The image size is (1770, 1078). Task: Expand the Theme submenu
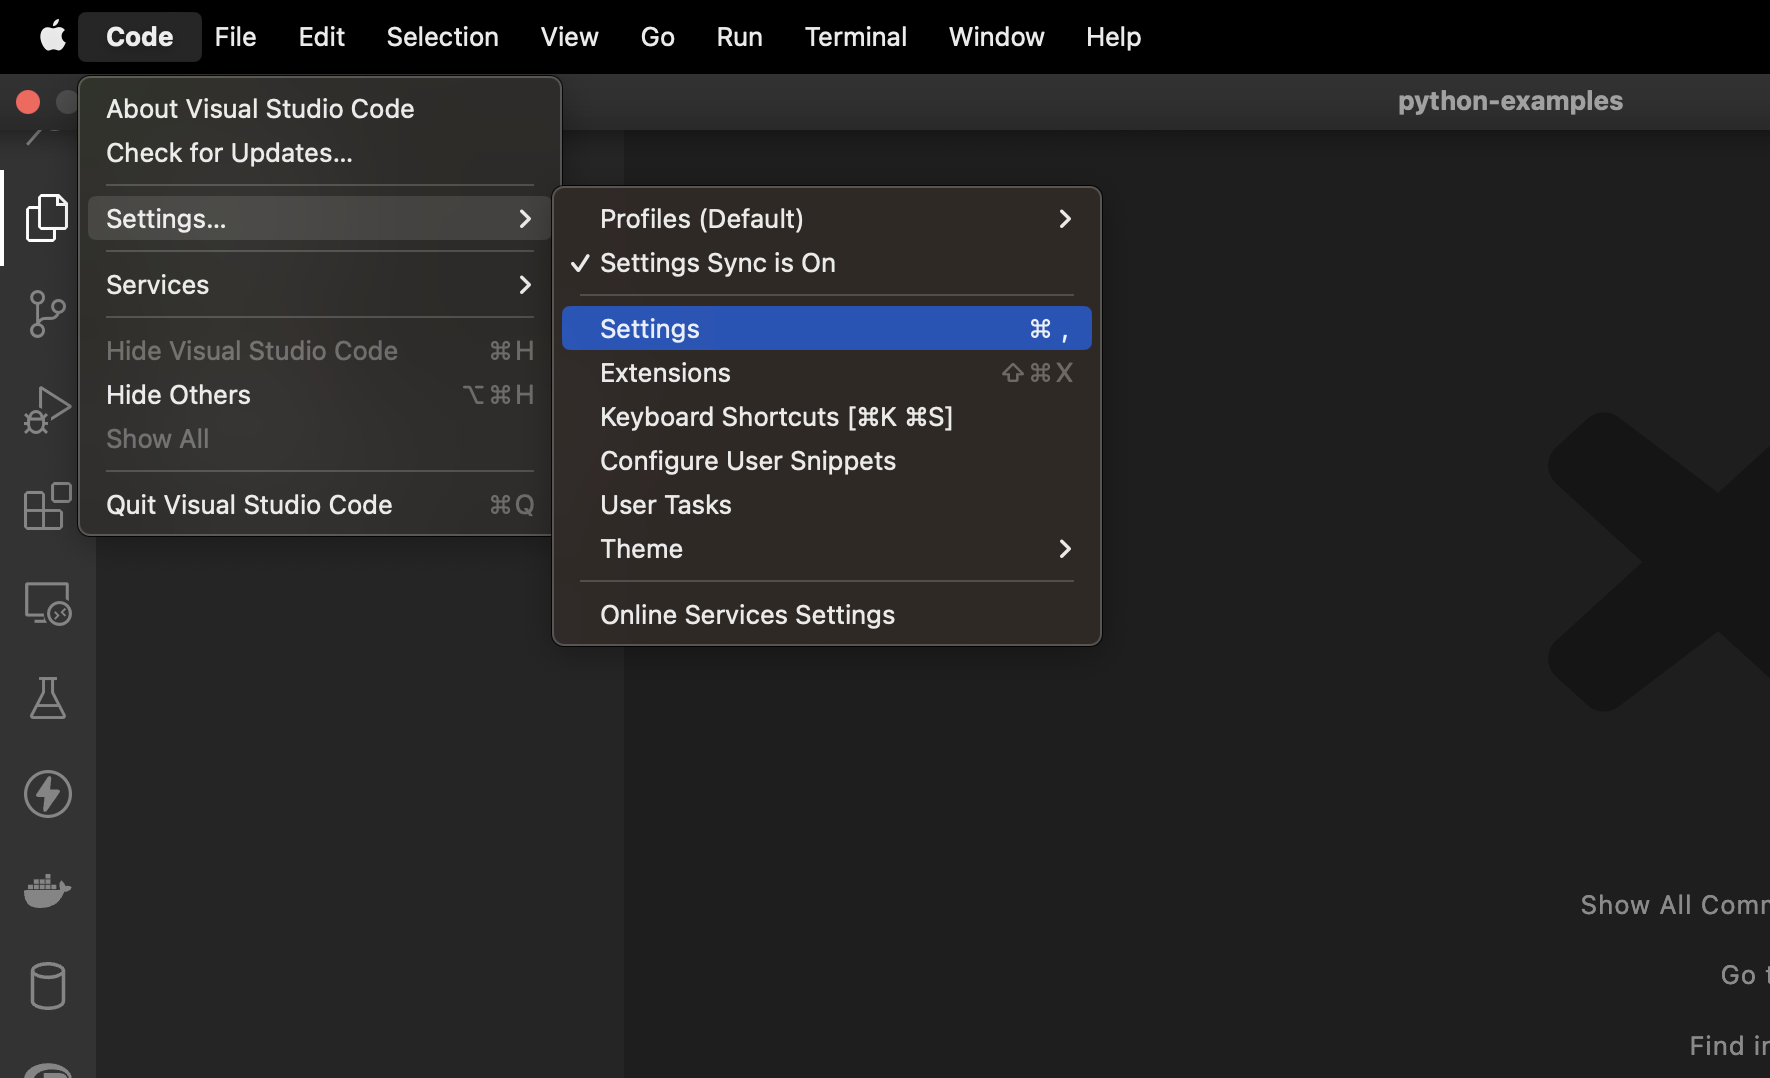(x=826, y=549)
